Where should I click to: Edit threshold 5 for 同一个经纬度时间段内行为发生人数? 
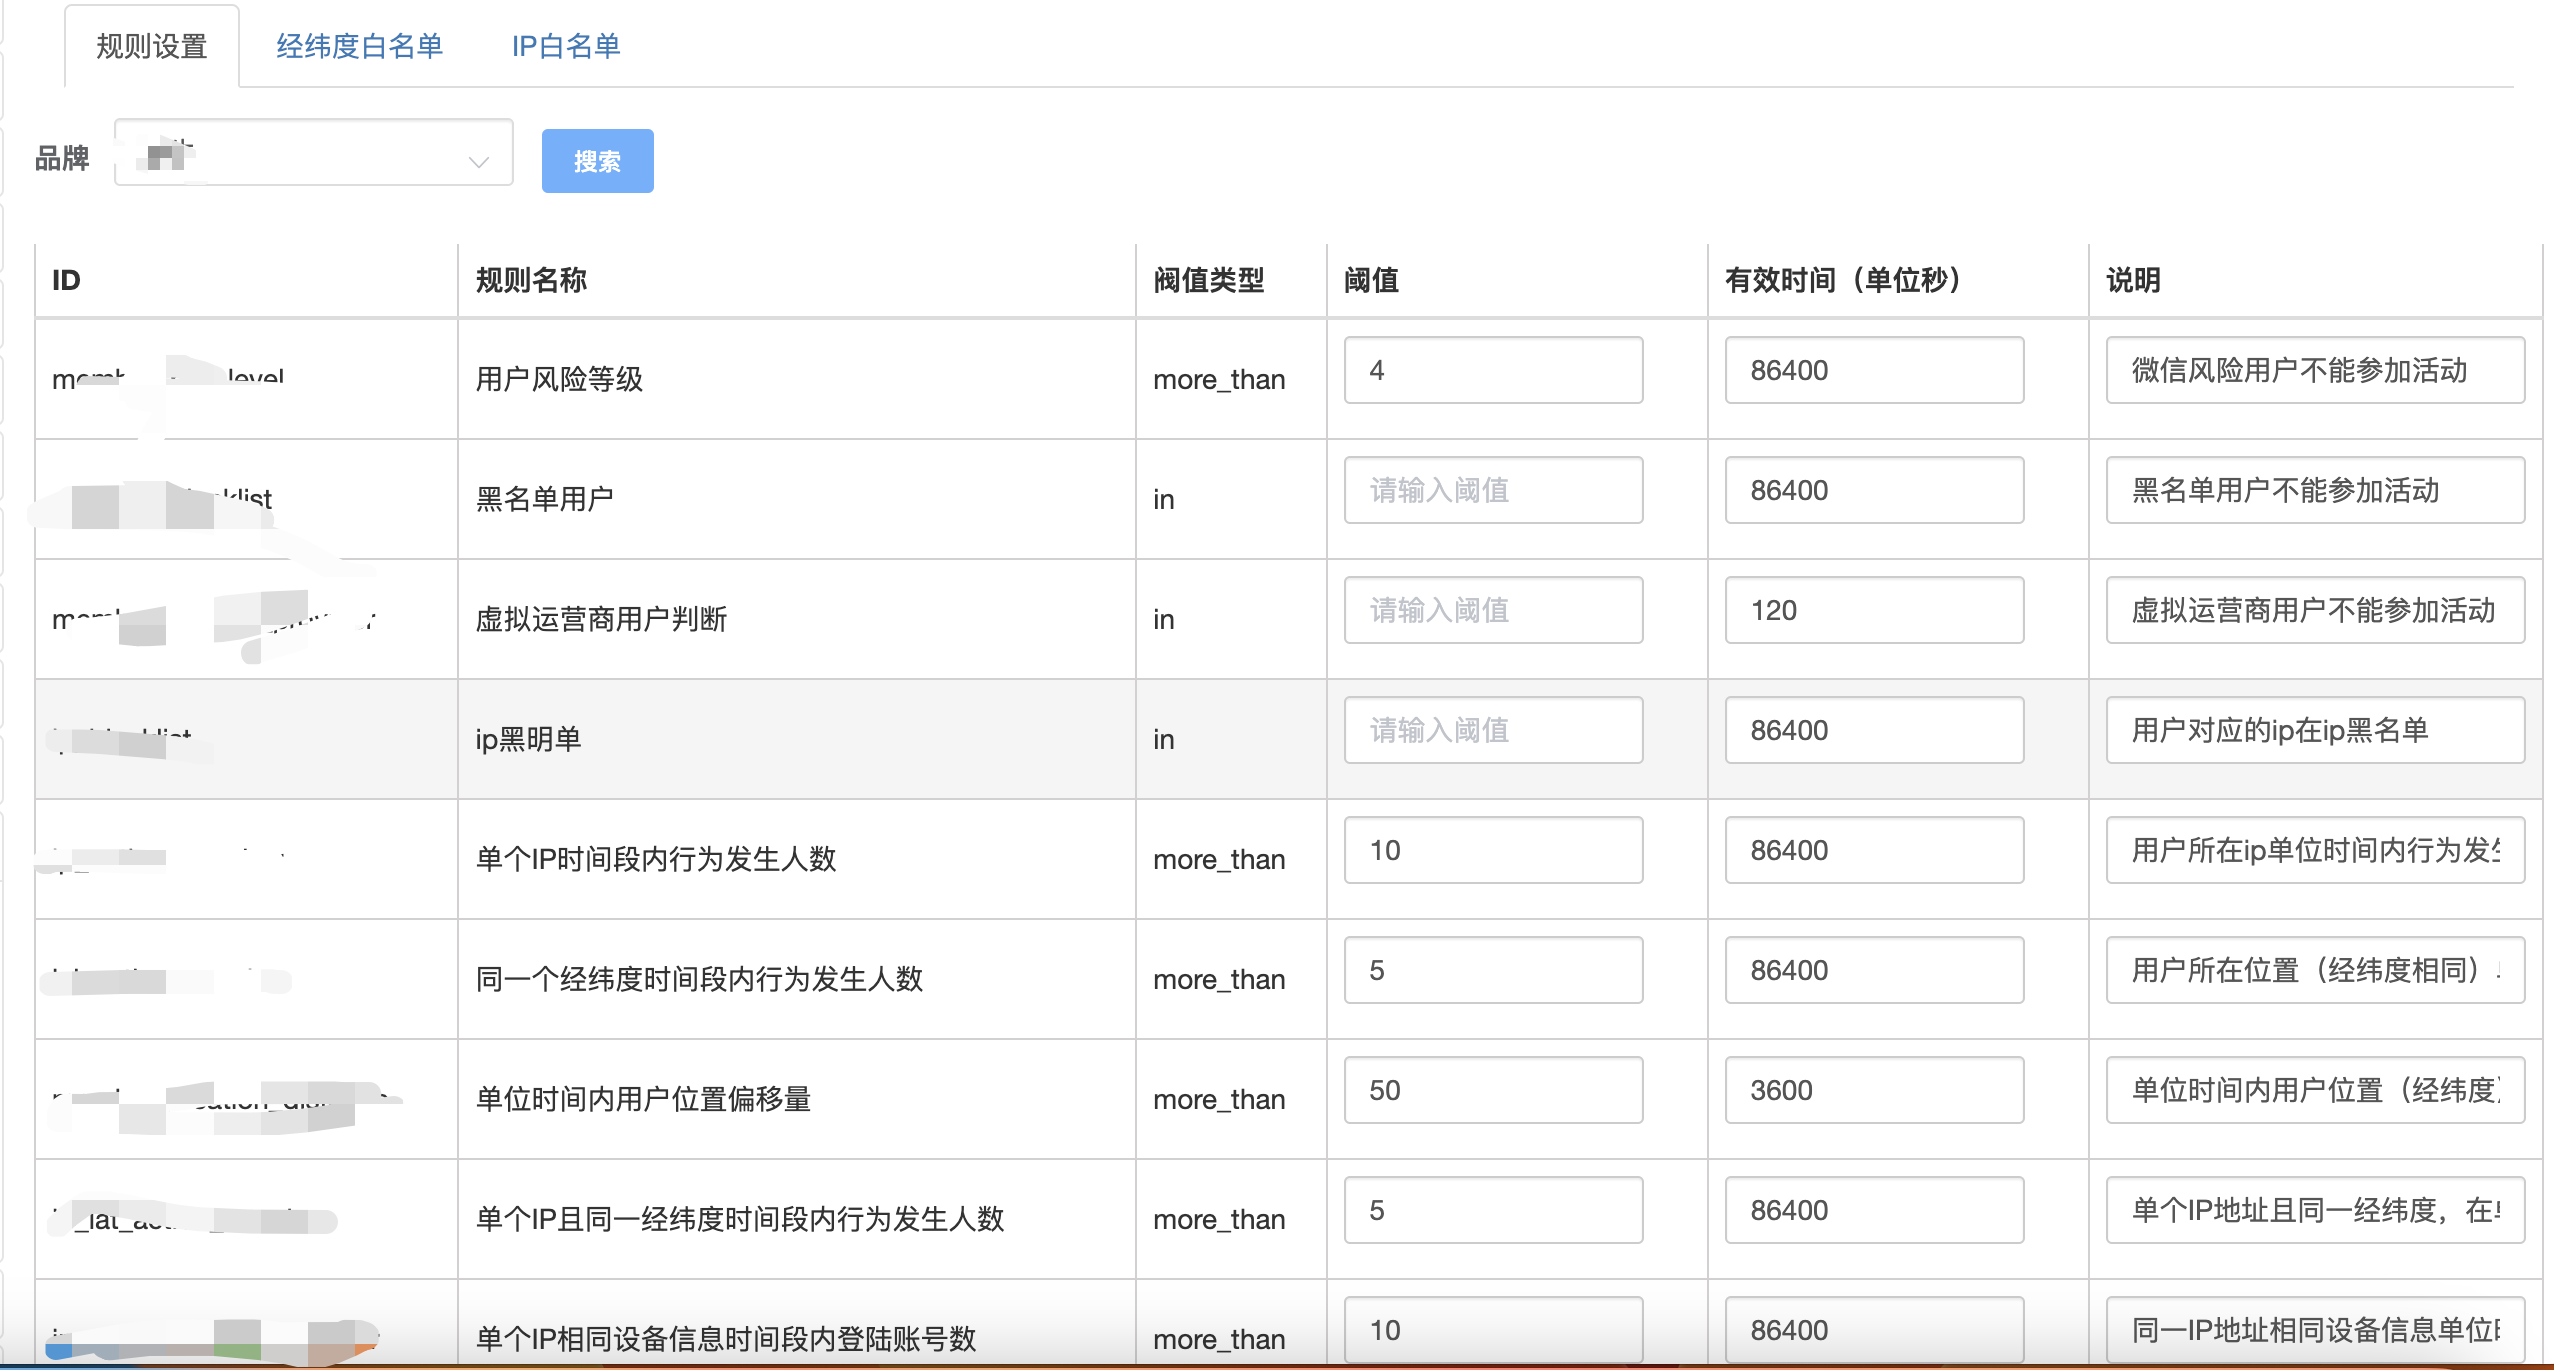(x=1493, y=970)
